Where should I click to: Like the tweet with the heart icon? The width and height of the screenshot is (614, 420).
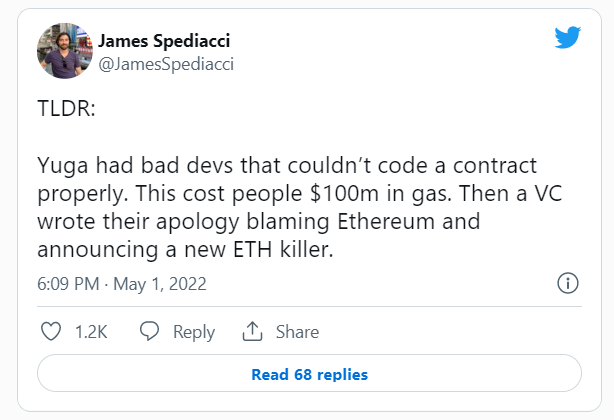point(49,331)
